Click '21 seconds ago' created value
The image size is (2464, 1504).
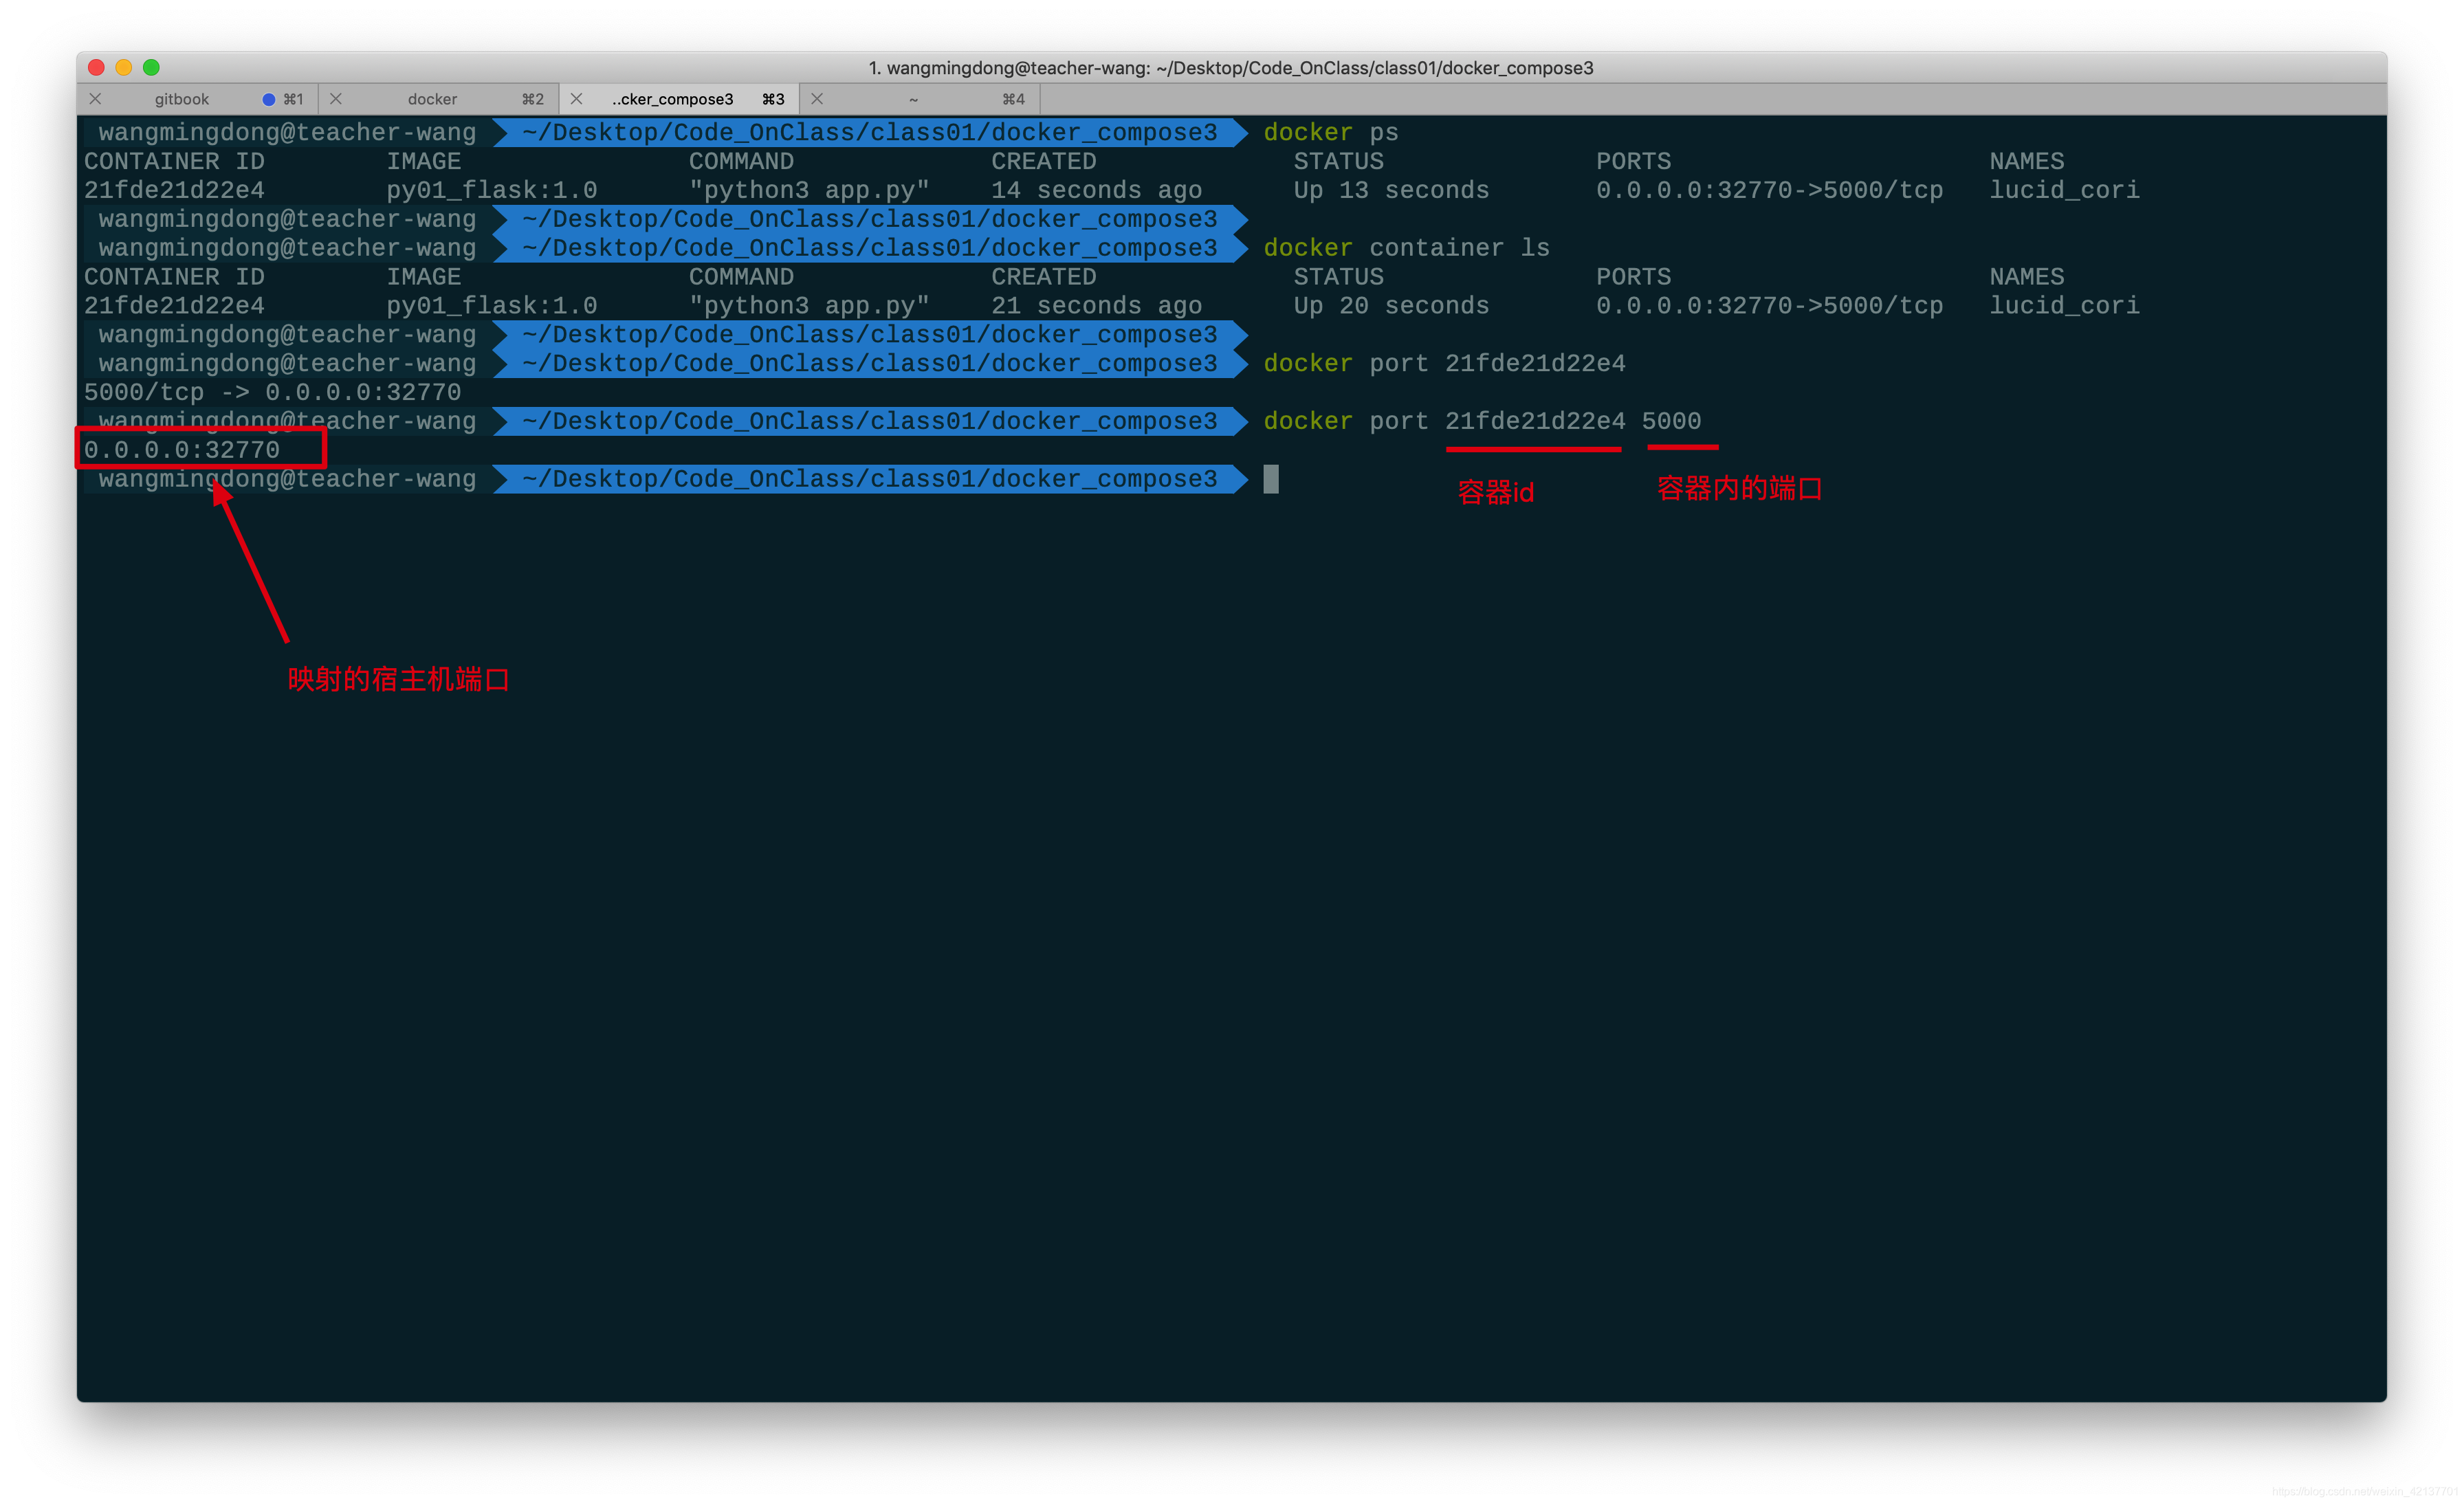pyautogui.click(x=1096, y=305)
